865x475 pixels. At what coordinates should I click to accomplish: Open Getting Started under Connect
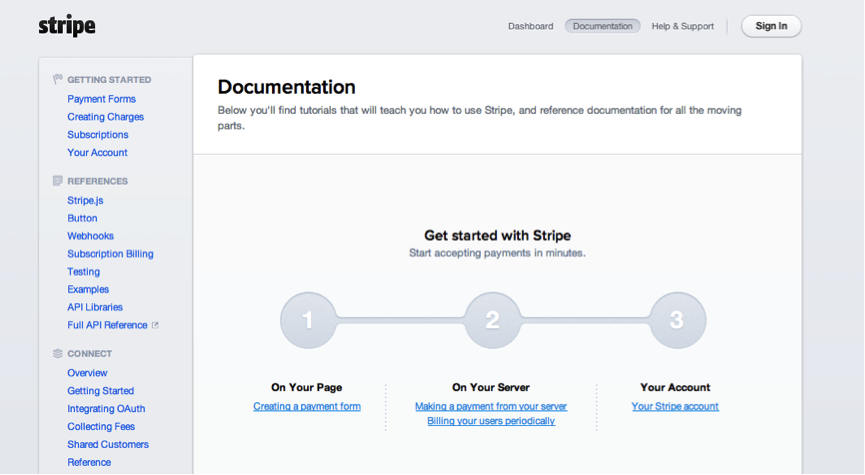pyautogui.click(x=100, y=391)
